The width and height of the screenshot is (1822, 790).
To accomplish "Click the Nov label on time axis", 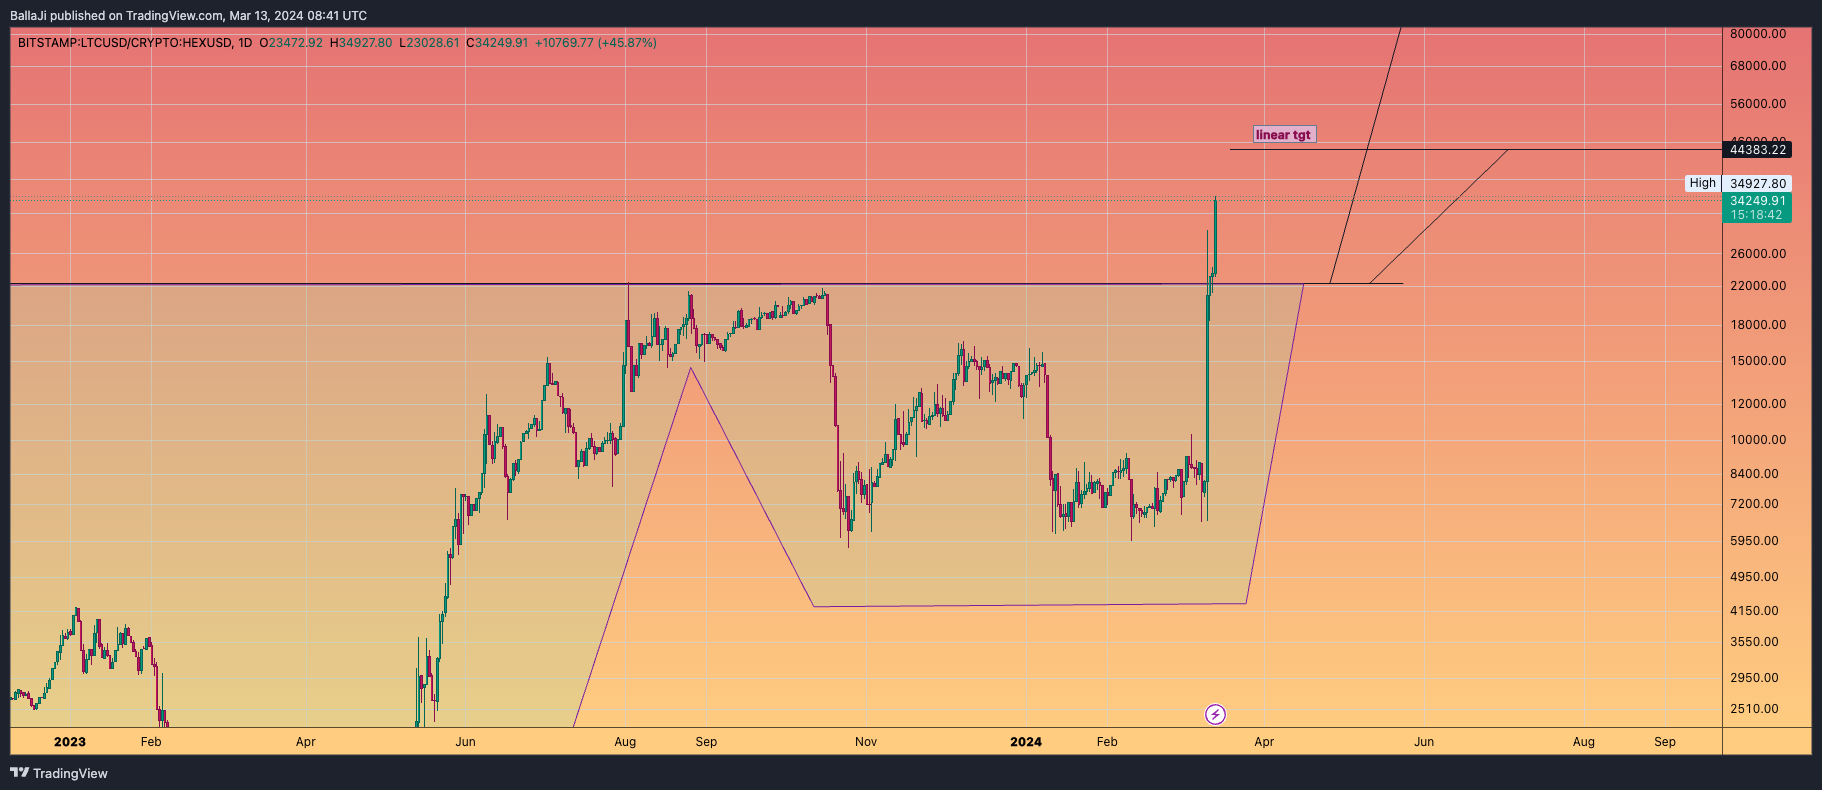I will point(866,742).
